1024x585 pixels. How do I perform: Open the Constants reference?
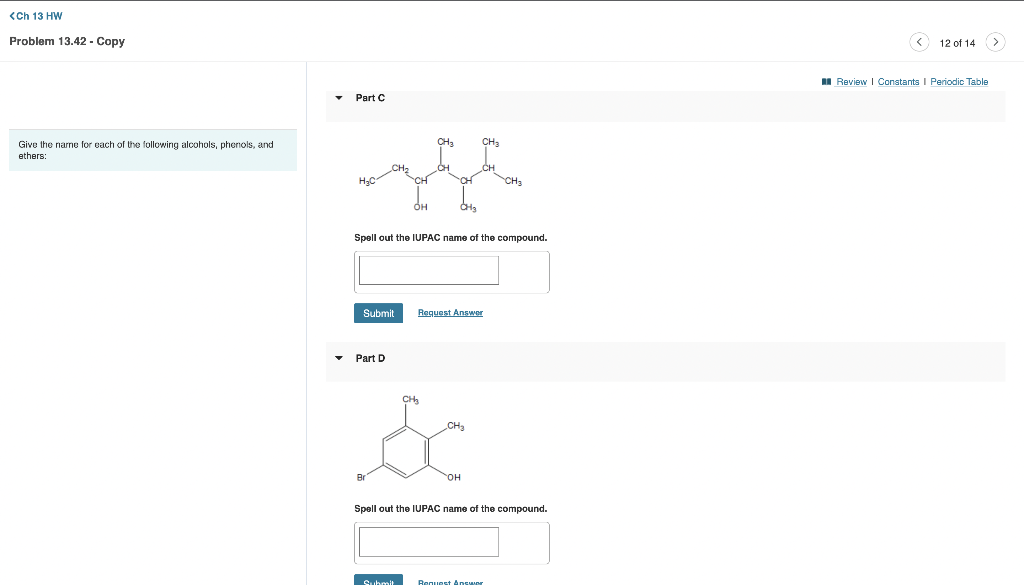point(898,81)
